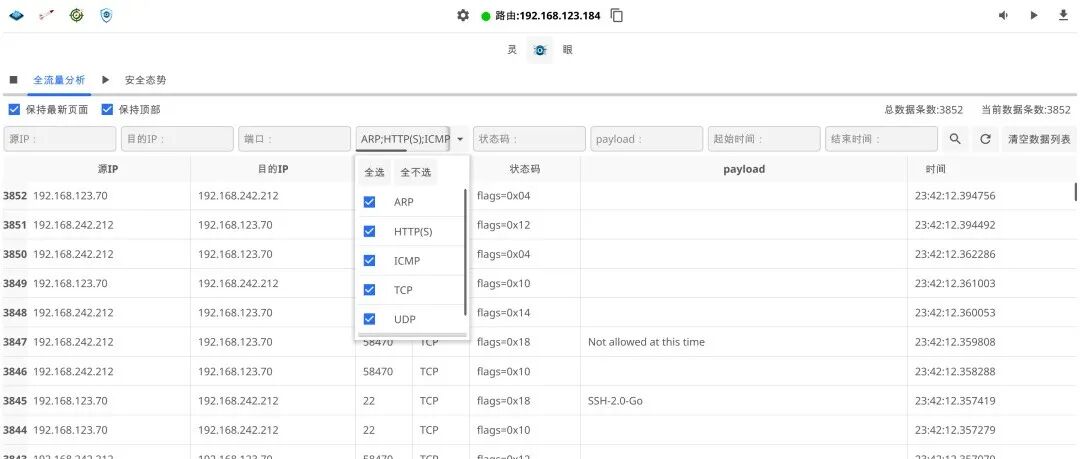Open settings via the gear icon
The image size is (1080, 459).
pyautogui.click(x=463, y=15)
